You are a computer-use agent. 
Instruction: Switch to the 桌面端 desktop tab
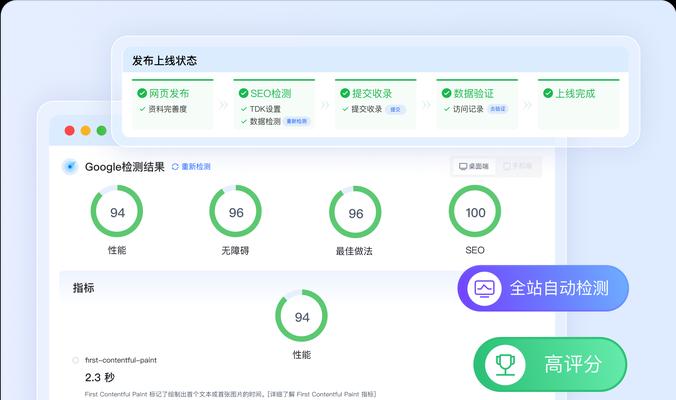(473, 166)
